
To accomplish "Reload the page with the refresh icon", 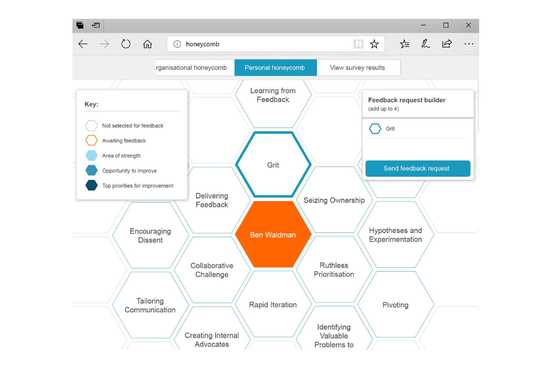I will [x=126, y=44].
